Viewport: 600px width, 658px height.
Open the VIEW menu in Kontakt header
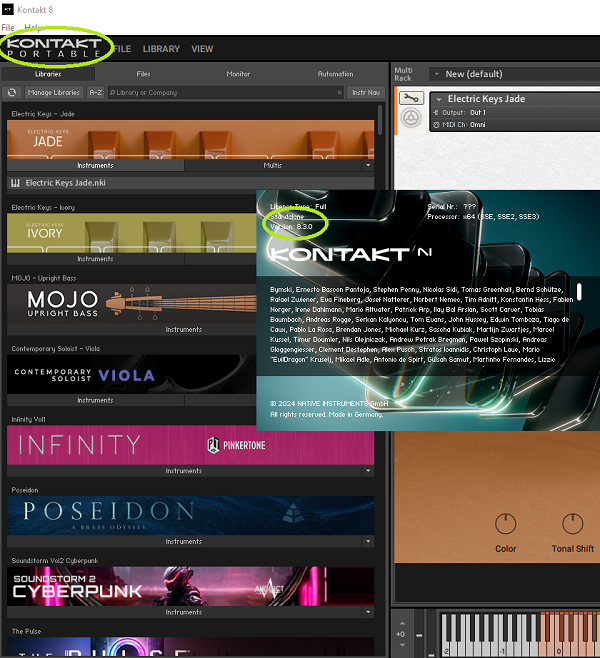pyautogui.click(x=202, y=49)
